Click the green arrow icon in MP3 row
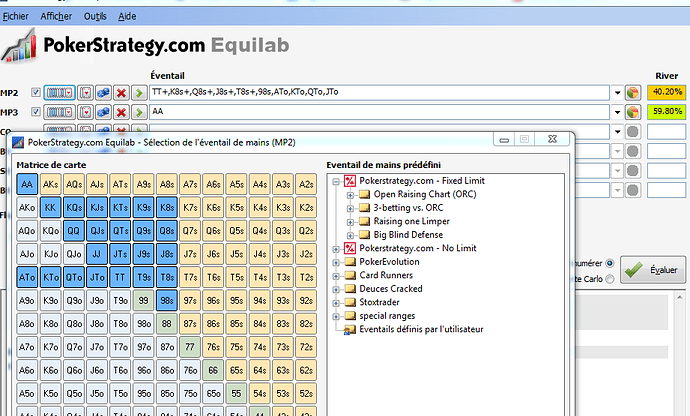Image resolution: width=690 pixels, height=416 pixels. point(139,112)
